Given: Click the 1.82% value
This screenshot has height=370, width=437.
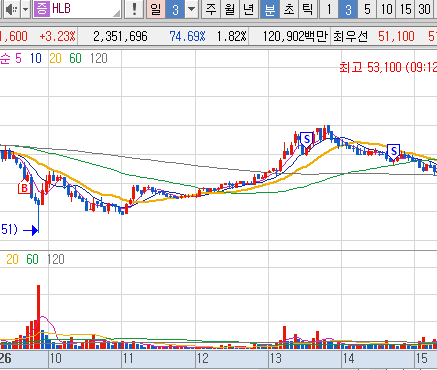Looking at the screenshot, I should click(232, 36).
